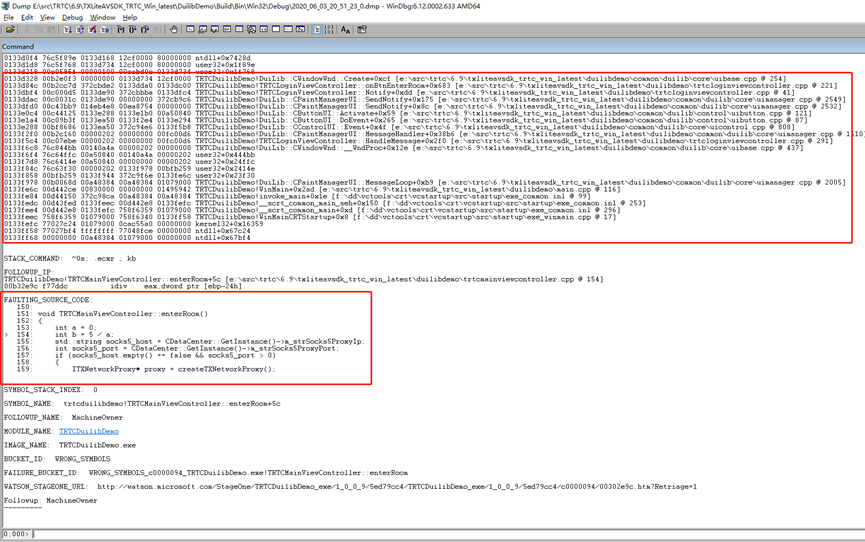The width and height of the screenshot is (865, 542).
Task: Click the FAILURE_BUCKET_ID line
Action: [x=206, y=472]
